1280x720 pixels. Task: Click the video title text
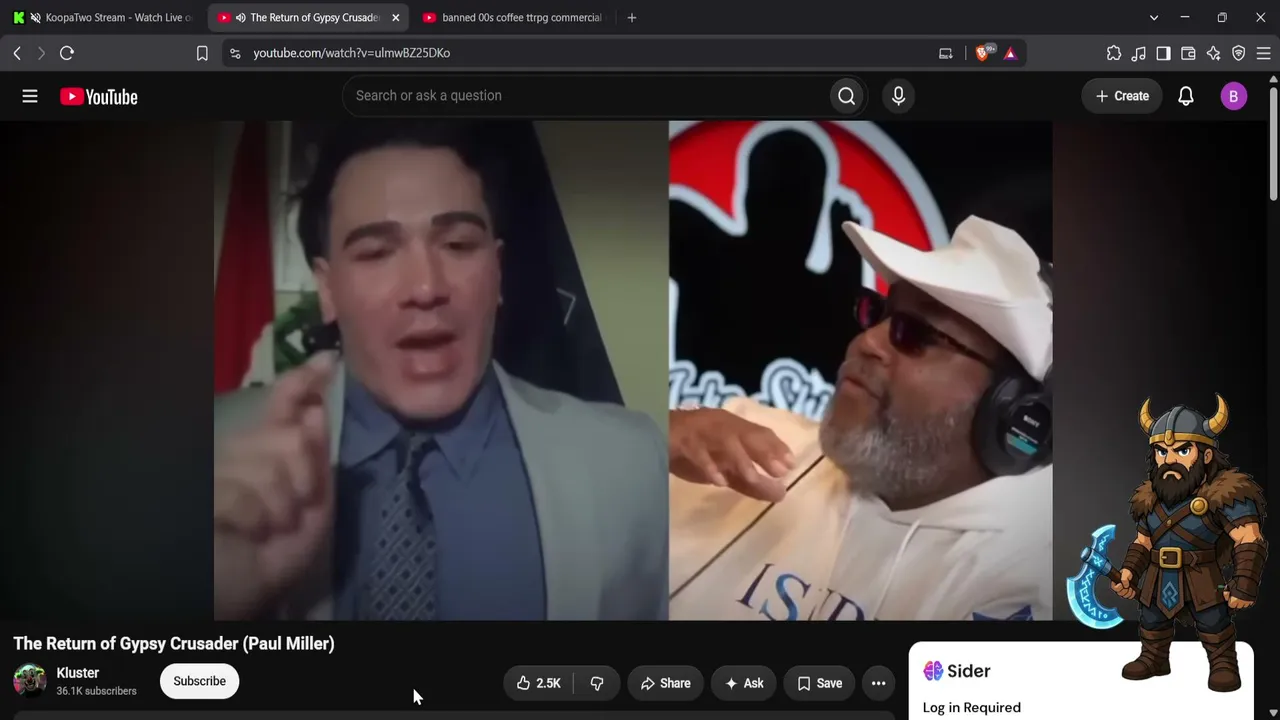point(174,643)
